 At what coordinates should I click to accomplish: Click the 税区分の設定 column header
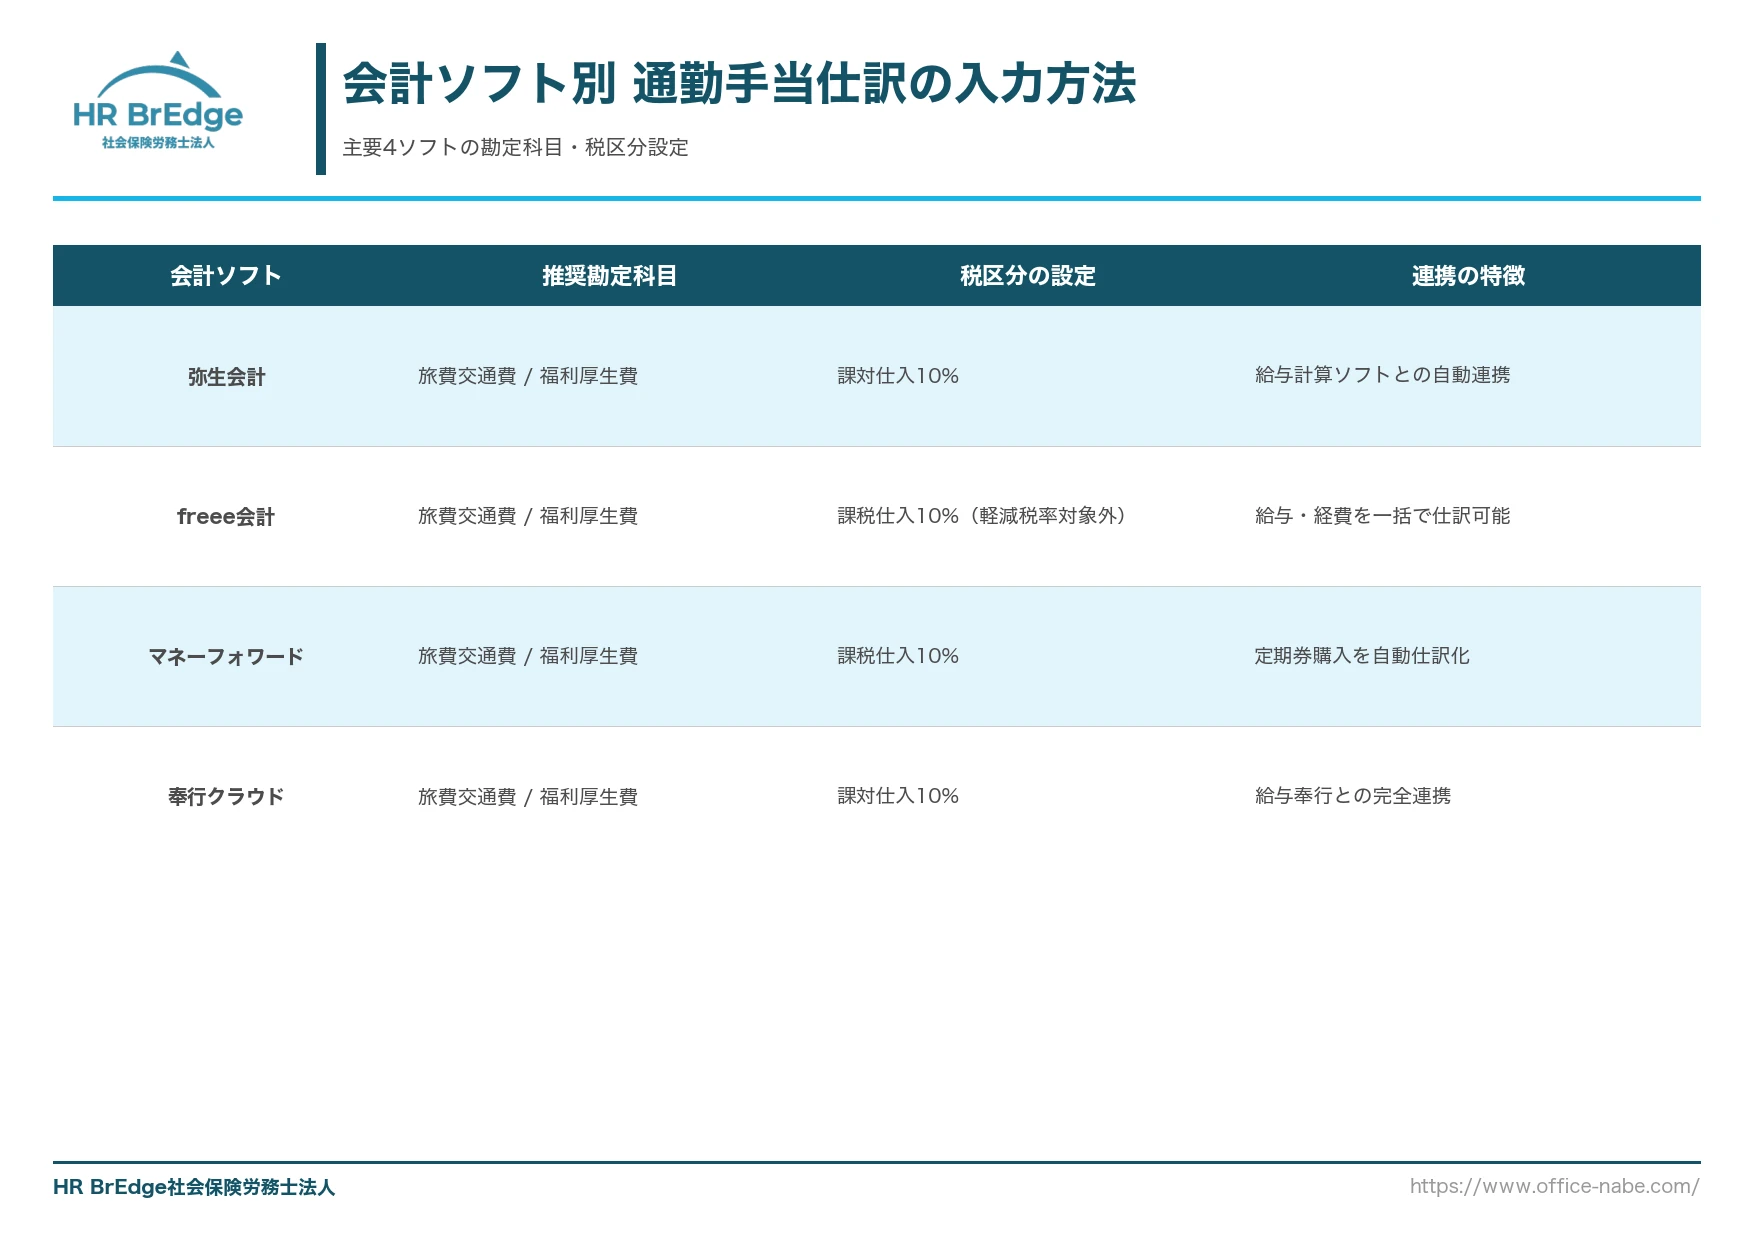[1028, 276]
